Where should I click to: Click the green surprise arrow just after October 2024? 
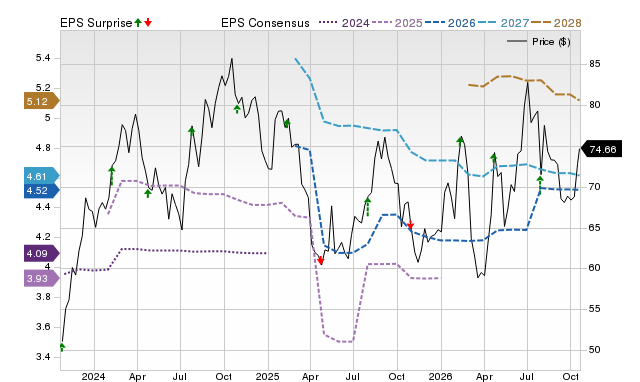[x=237, y=109]
